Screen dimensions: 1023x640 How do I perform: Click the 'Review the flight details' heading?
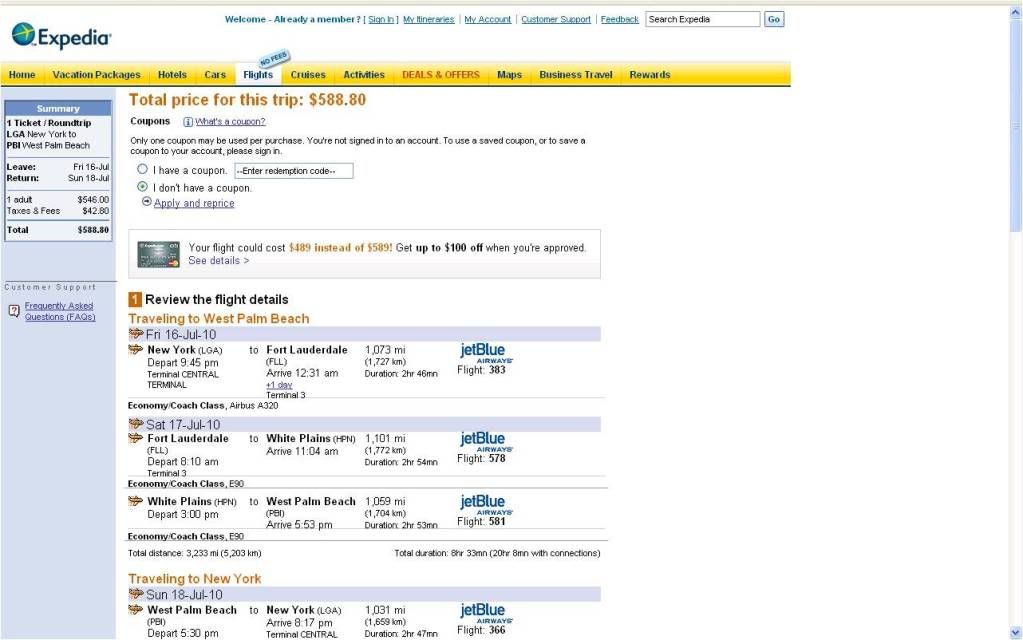217,299
